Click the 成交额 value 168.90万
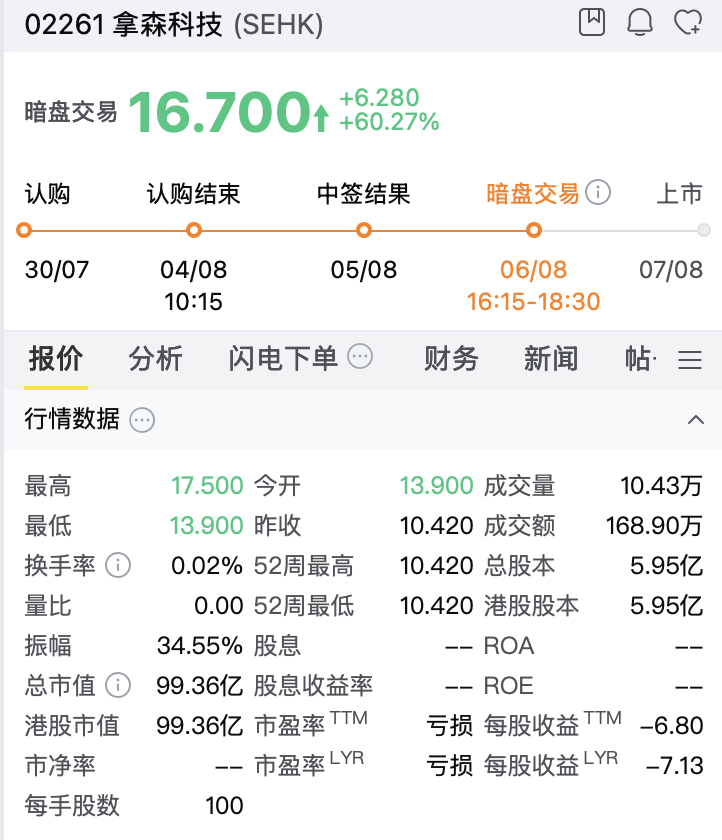 point(654,526)
